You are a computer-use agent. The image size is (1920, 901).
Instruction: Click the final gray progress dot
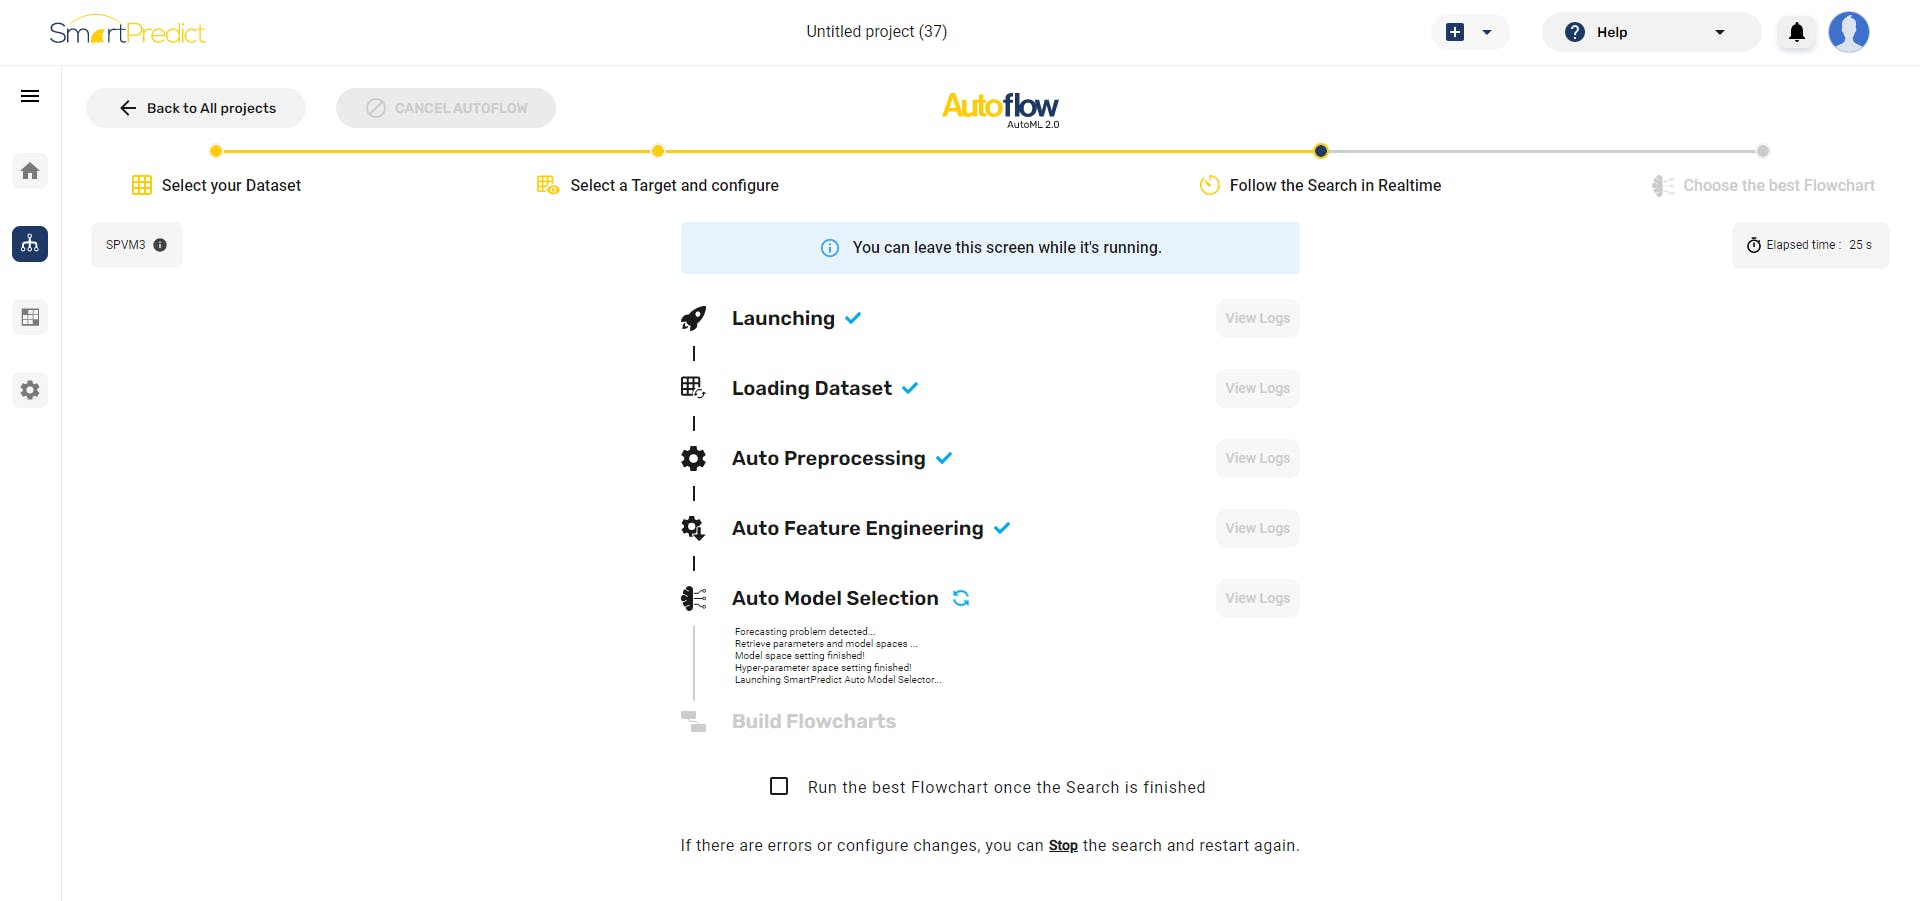(x=1763, y=151)
